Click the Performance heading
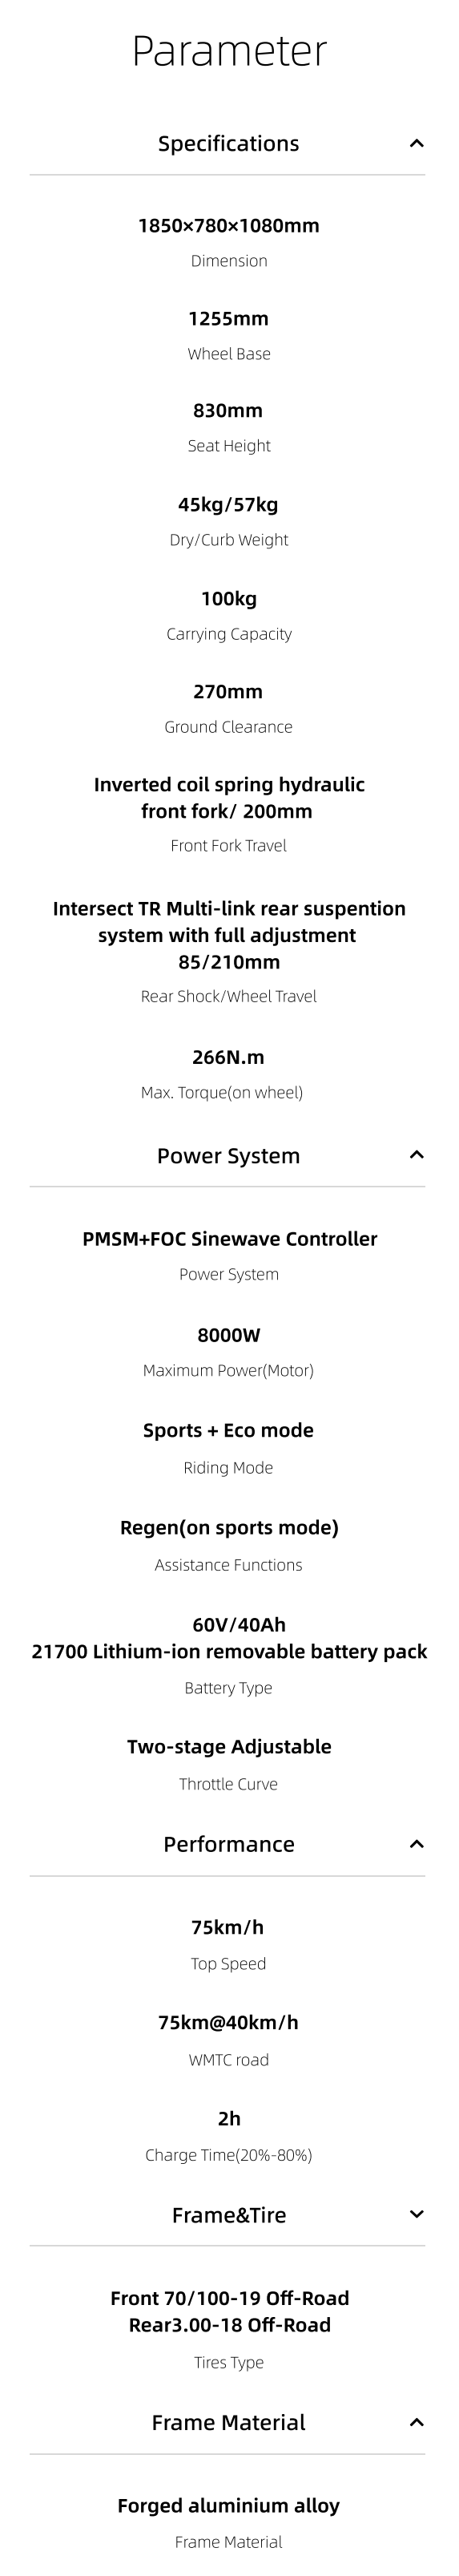459x2576 pixels. pos(228,1843)
